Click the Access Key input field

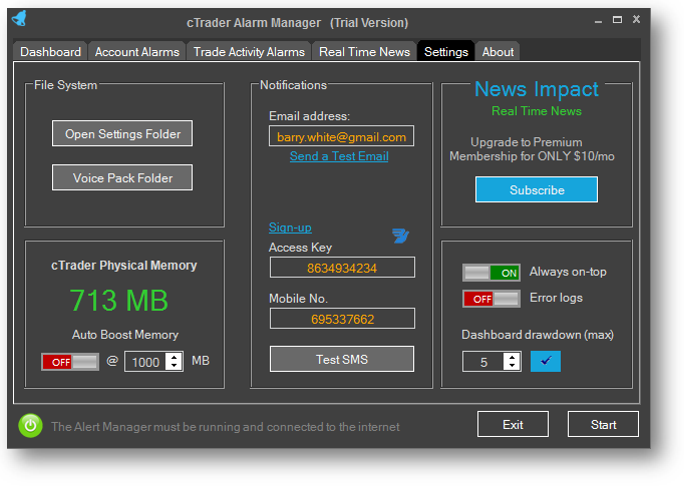coord(342,267)
